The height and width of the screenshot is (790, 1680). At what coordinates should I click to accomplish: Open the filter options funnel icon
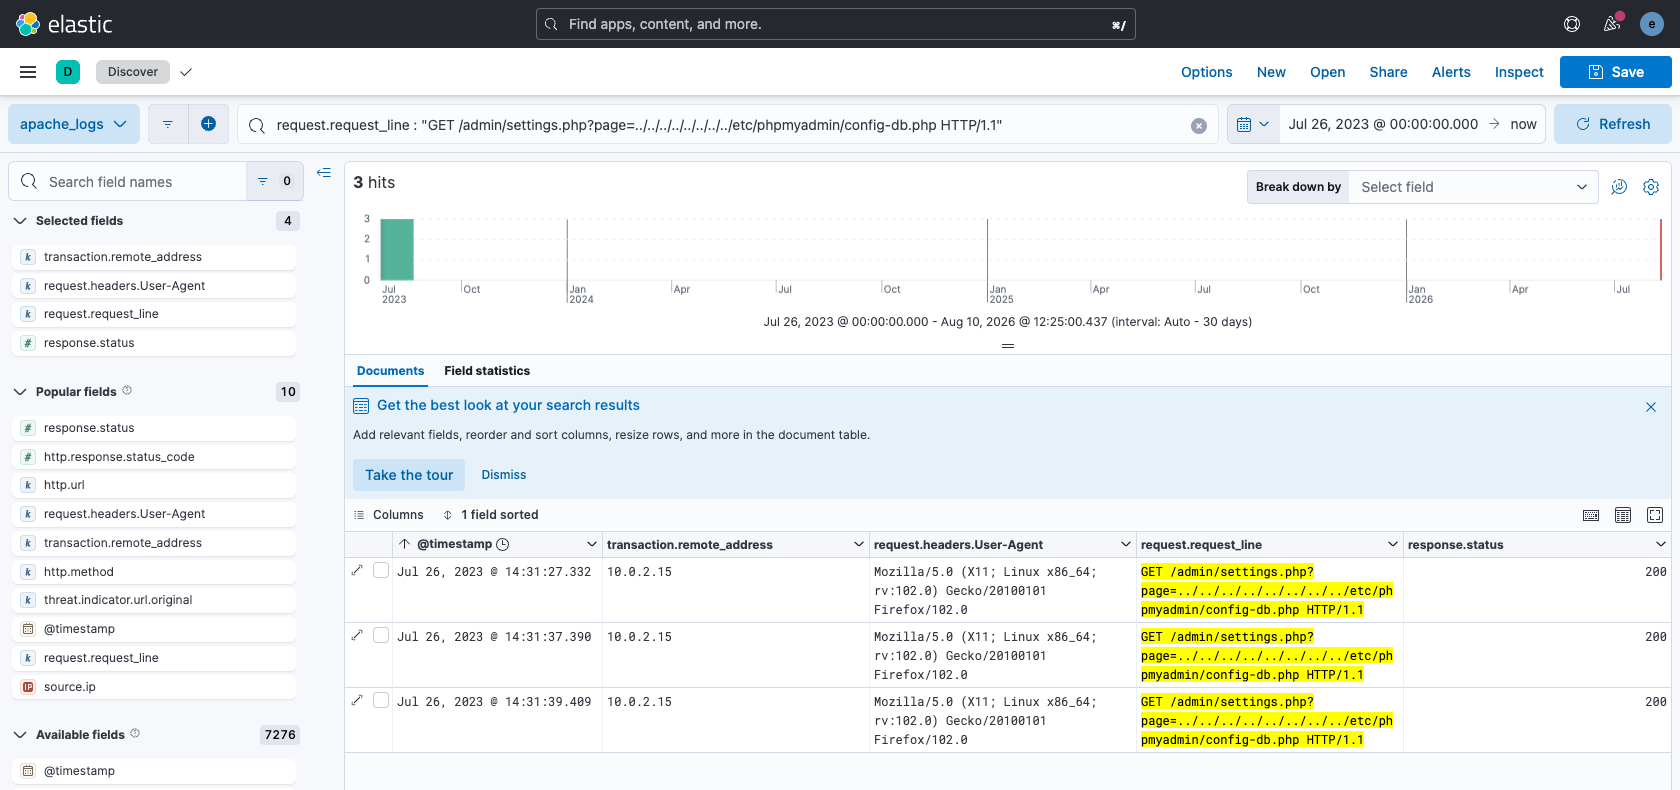click(x=168, y=124)
